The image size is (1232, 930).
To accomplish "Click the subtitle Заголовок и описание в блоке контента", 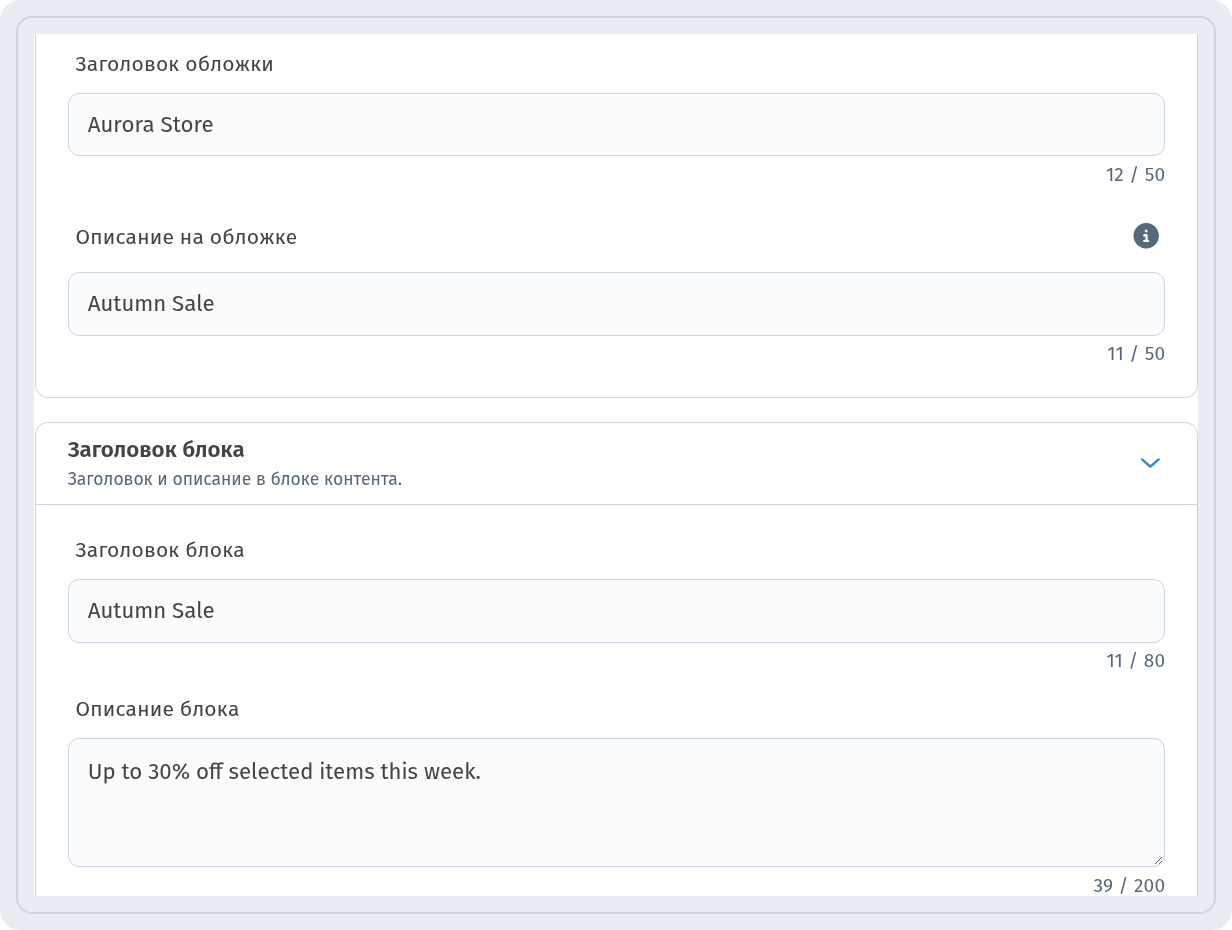I will pyautogui.click(x=235, y=479).
